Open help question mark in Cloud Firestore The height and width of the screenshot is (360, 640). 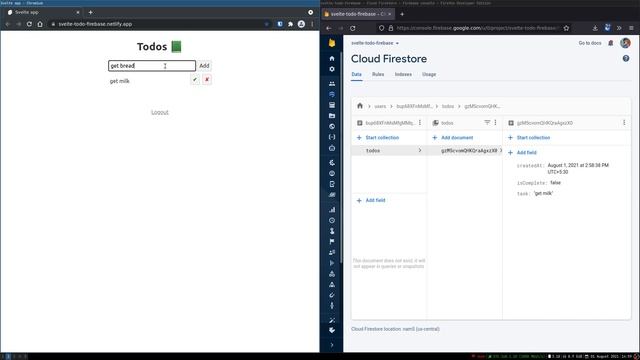tap(626, 59)
